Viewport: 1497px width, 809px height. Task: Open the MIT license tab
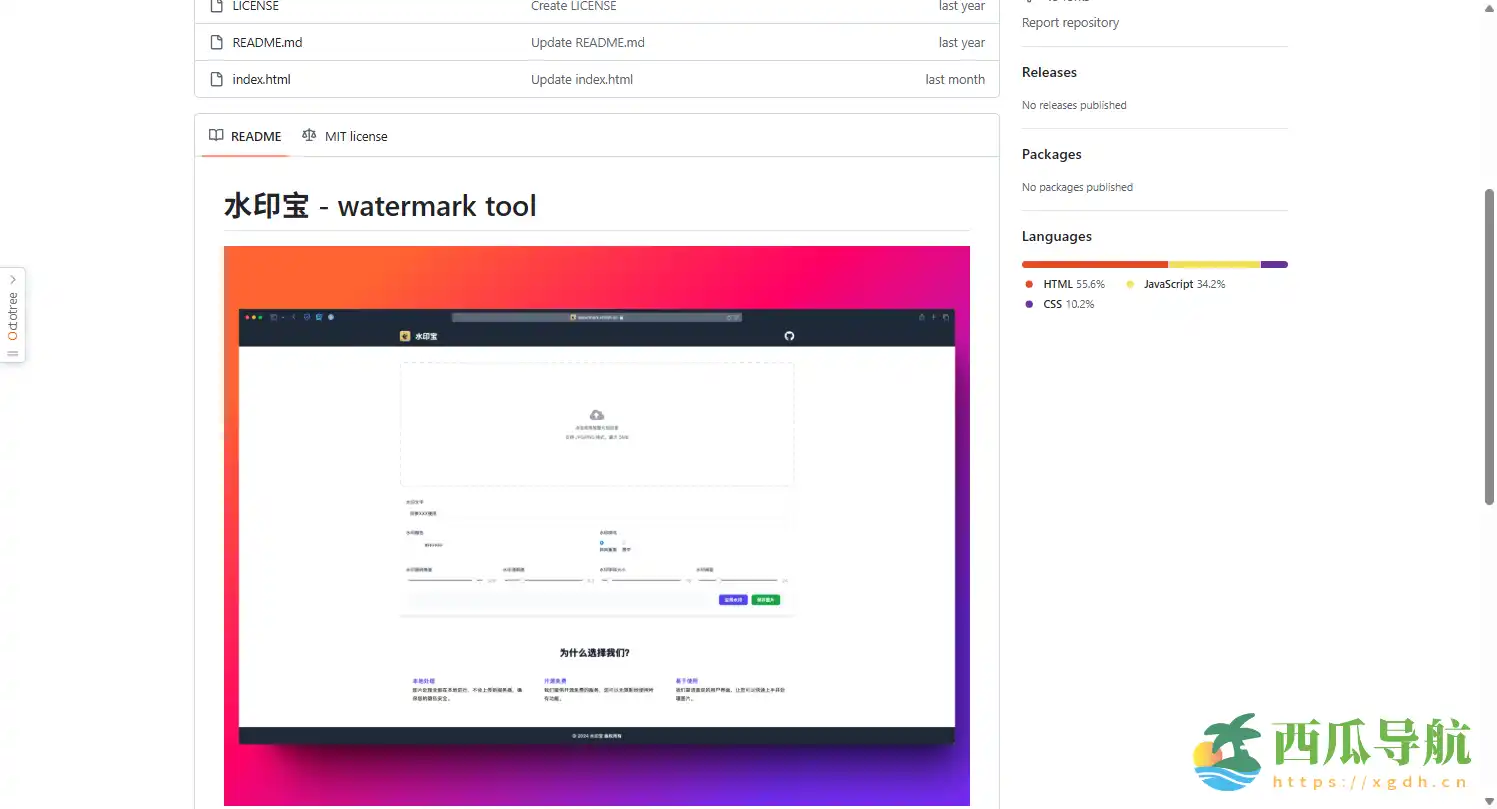point(355,137)
